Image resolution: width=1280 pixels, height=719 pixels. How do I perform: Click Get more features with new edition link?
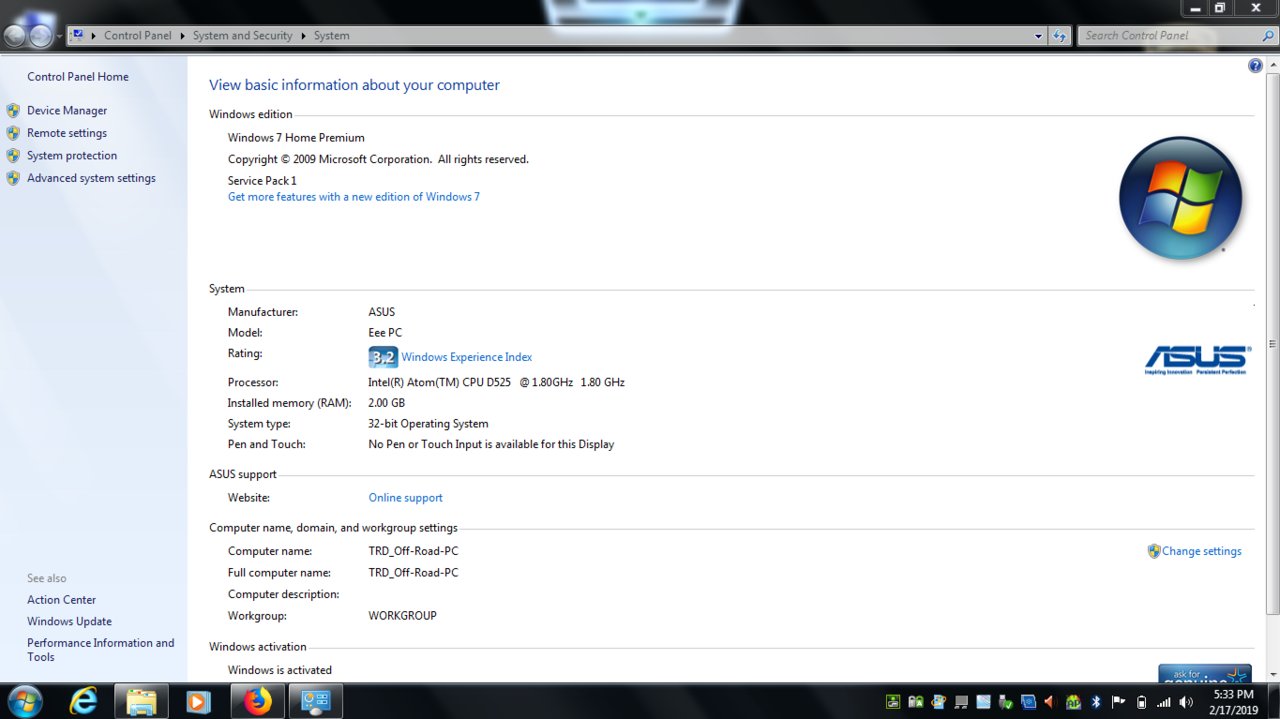tap(354, 197)
